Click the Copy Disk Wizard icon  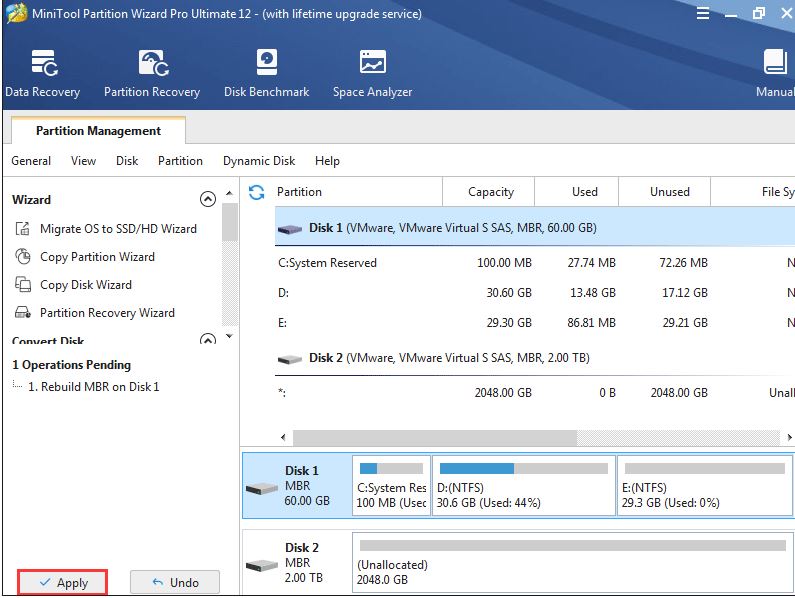(22, 285)
